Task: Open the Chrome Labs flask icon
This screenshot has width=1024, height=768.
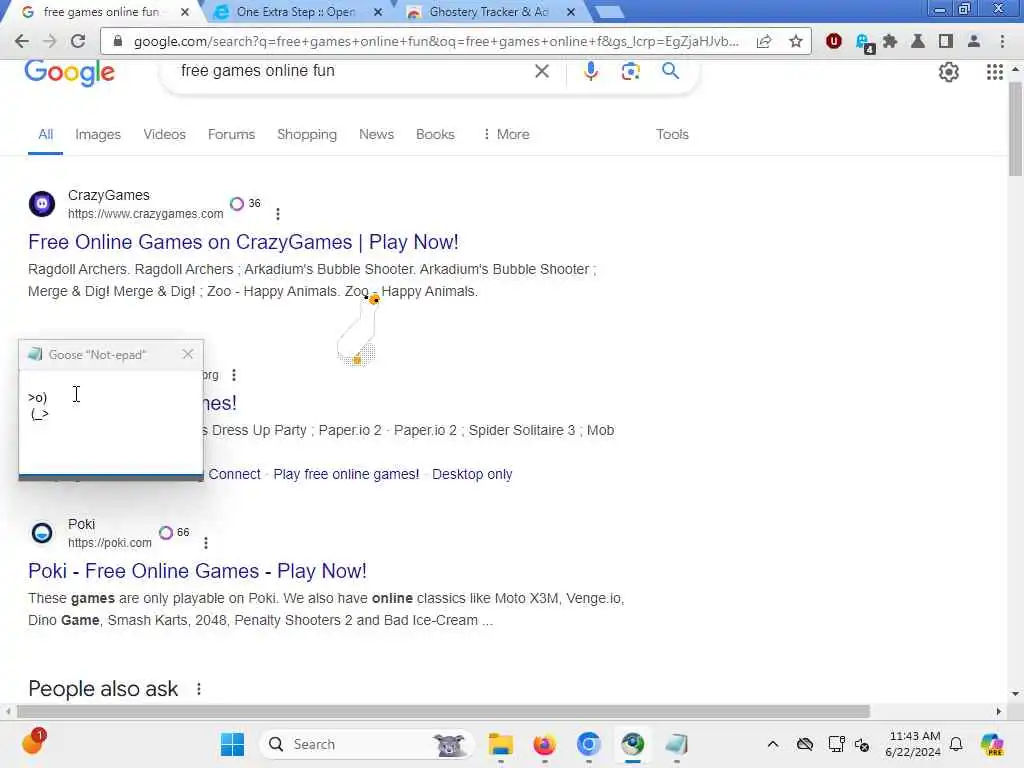Action: [918, 41]
